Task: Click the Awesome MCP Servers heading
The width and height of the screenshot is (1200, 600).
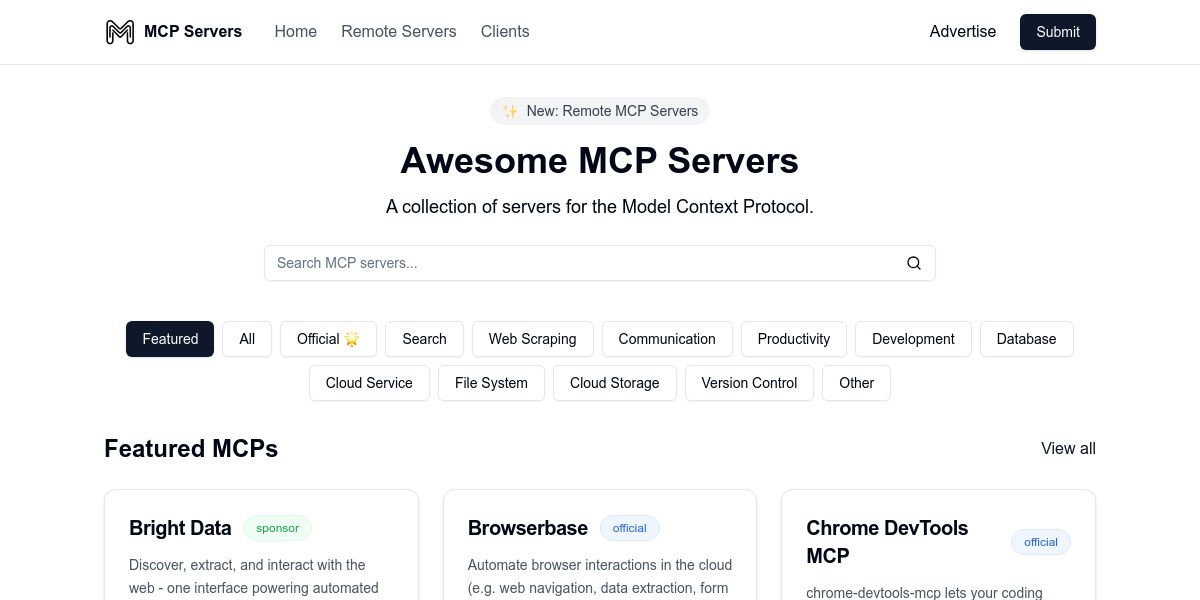Action: coord(600,161)
